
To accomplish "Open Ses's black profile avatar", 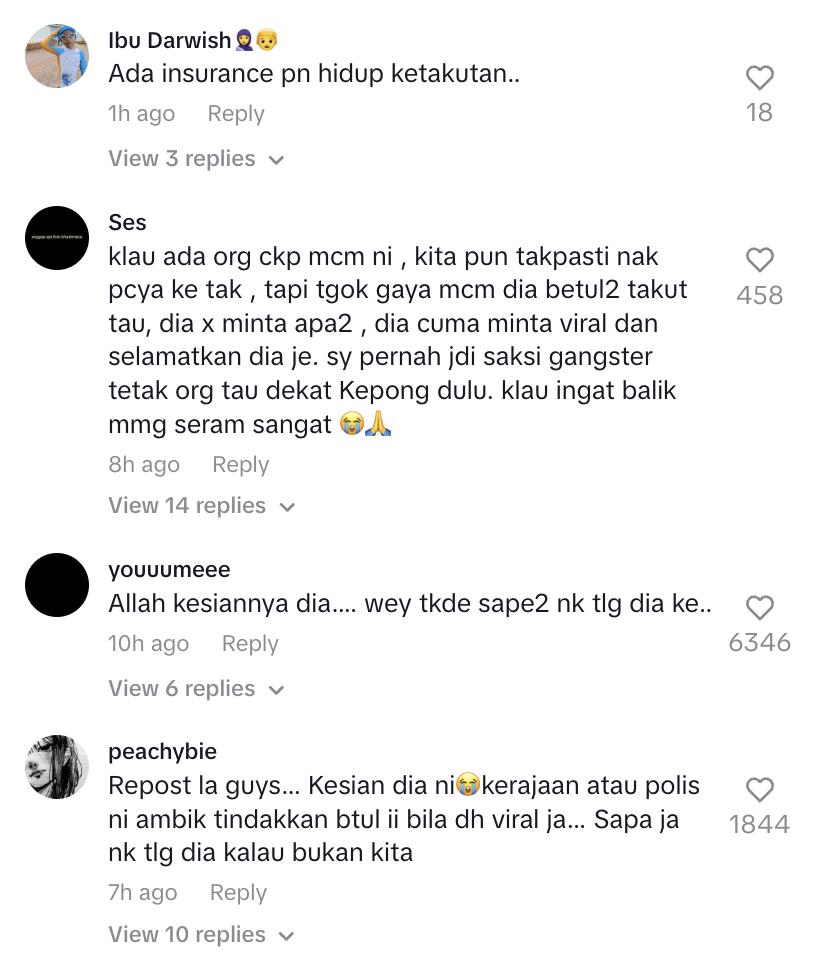I will pos(57,238).
